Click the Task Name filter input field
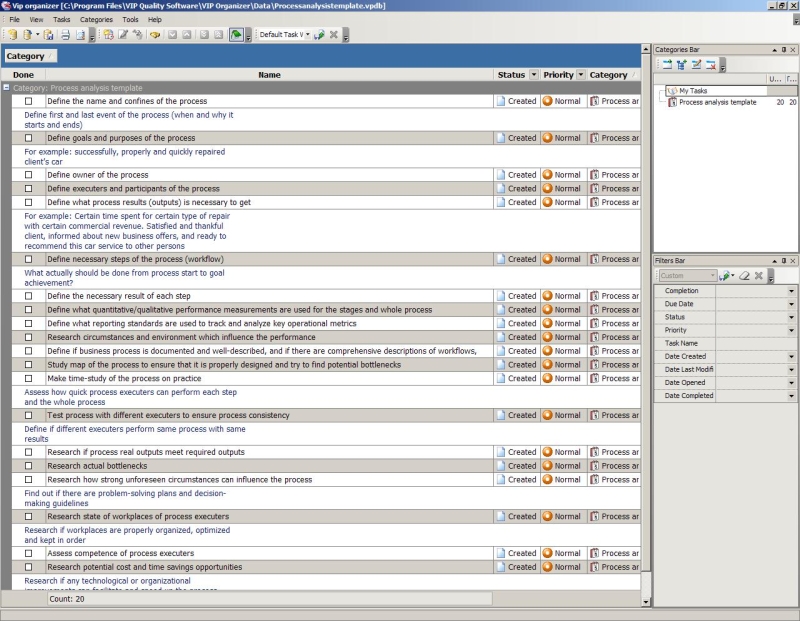 [x=756, y=343]
